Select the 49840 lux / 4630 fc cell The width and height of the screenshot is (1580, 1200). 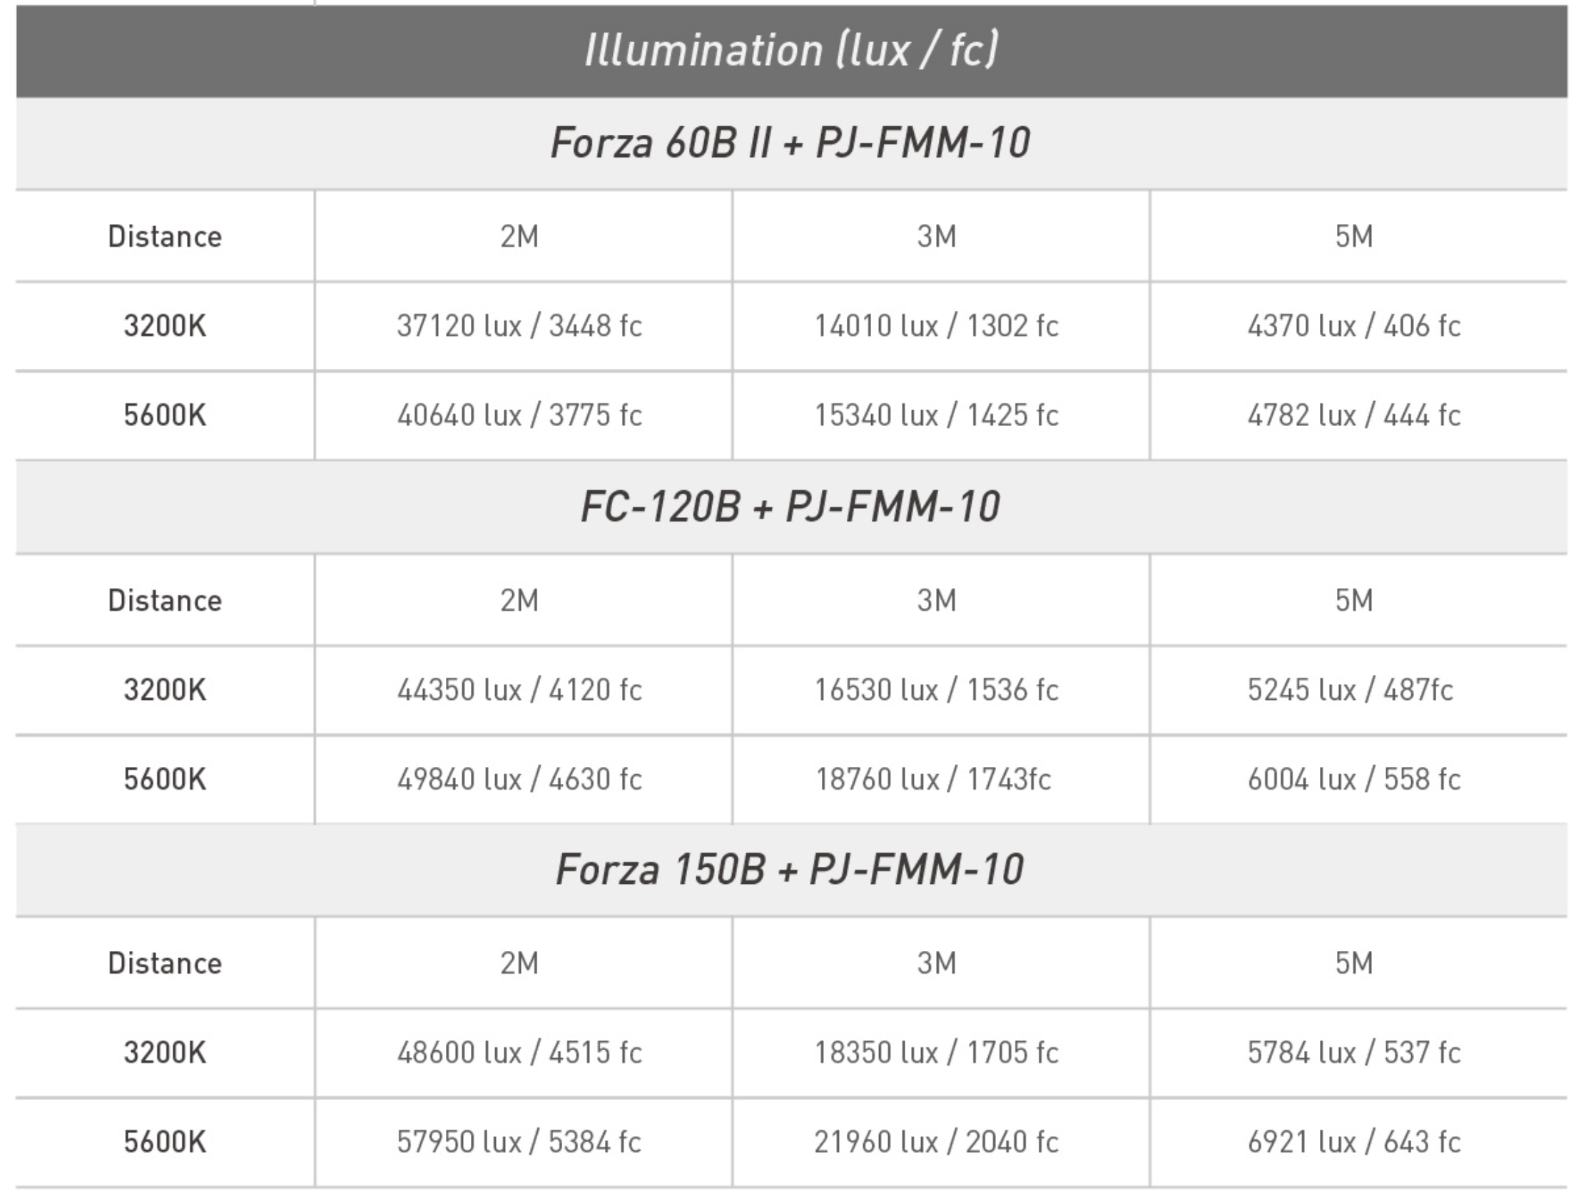(519, 779)
